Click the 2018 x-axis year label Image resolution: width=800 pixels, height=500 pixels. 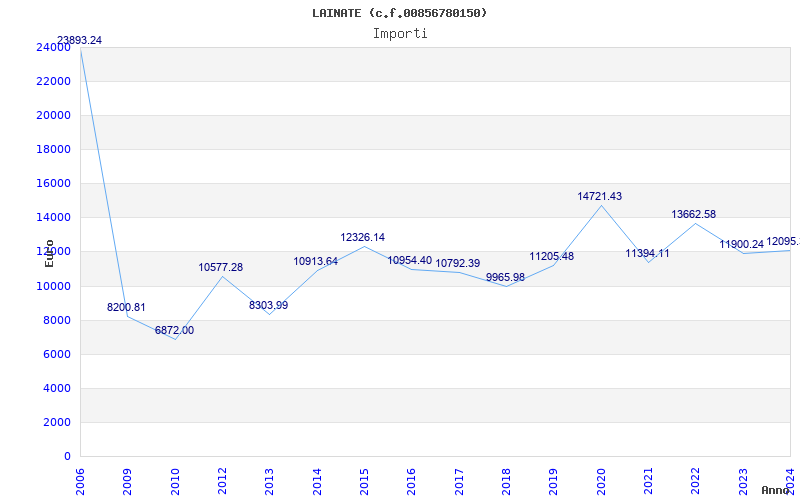pos(506,482)
